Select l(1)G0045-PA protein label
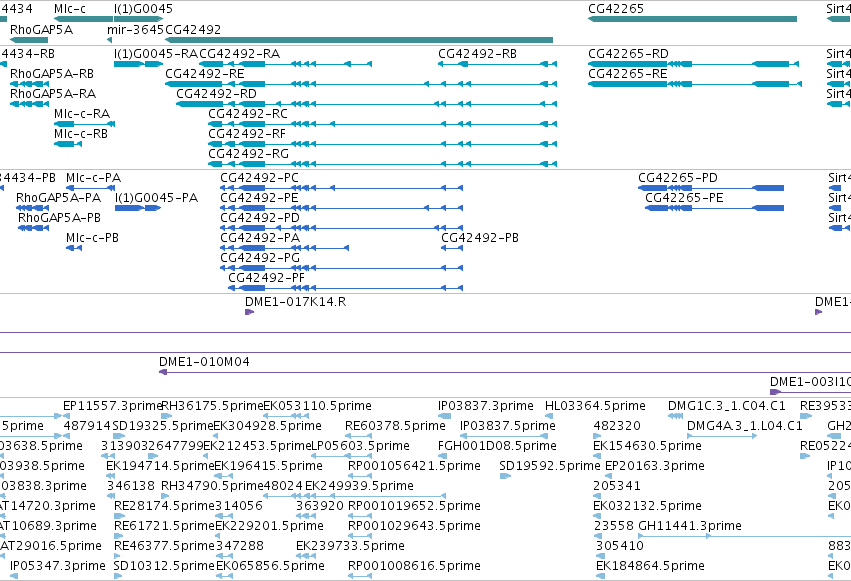Image resolution: width=851 pixels, height=581 pixels. tap(156, 197)
